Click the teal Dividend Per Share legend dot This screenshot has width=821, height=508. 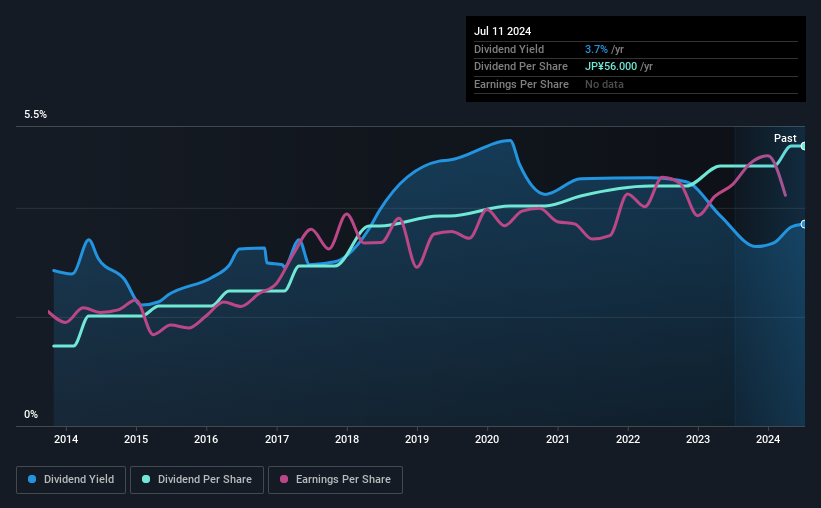click(x=146, y=479)
